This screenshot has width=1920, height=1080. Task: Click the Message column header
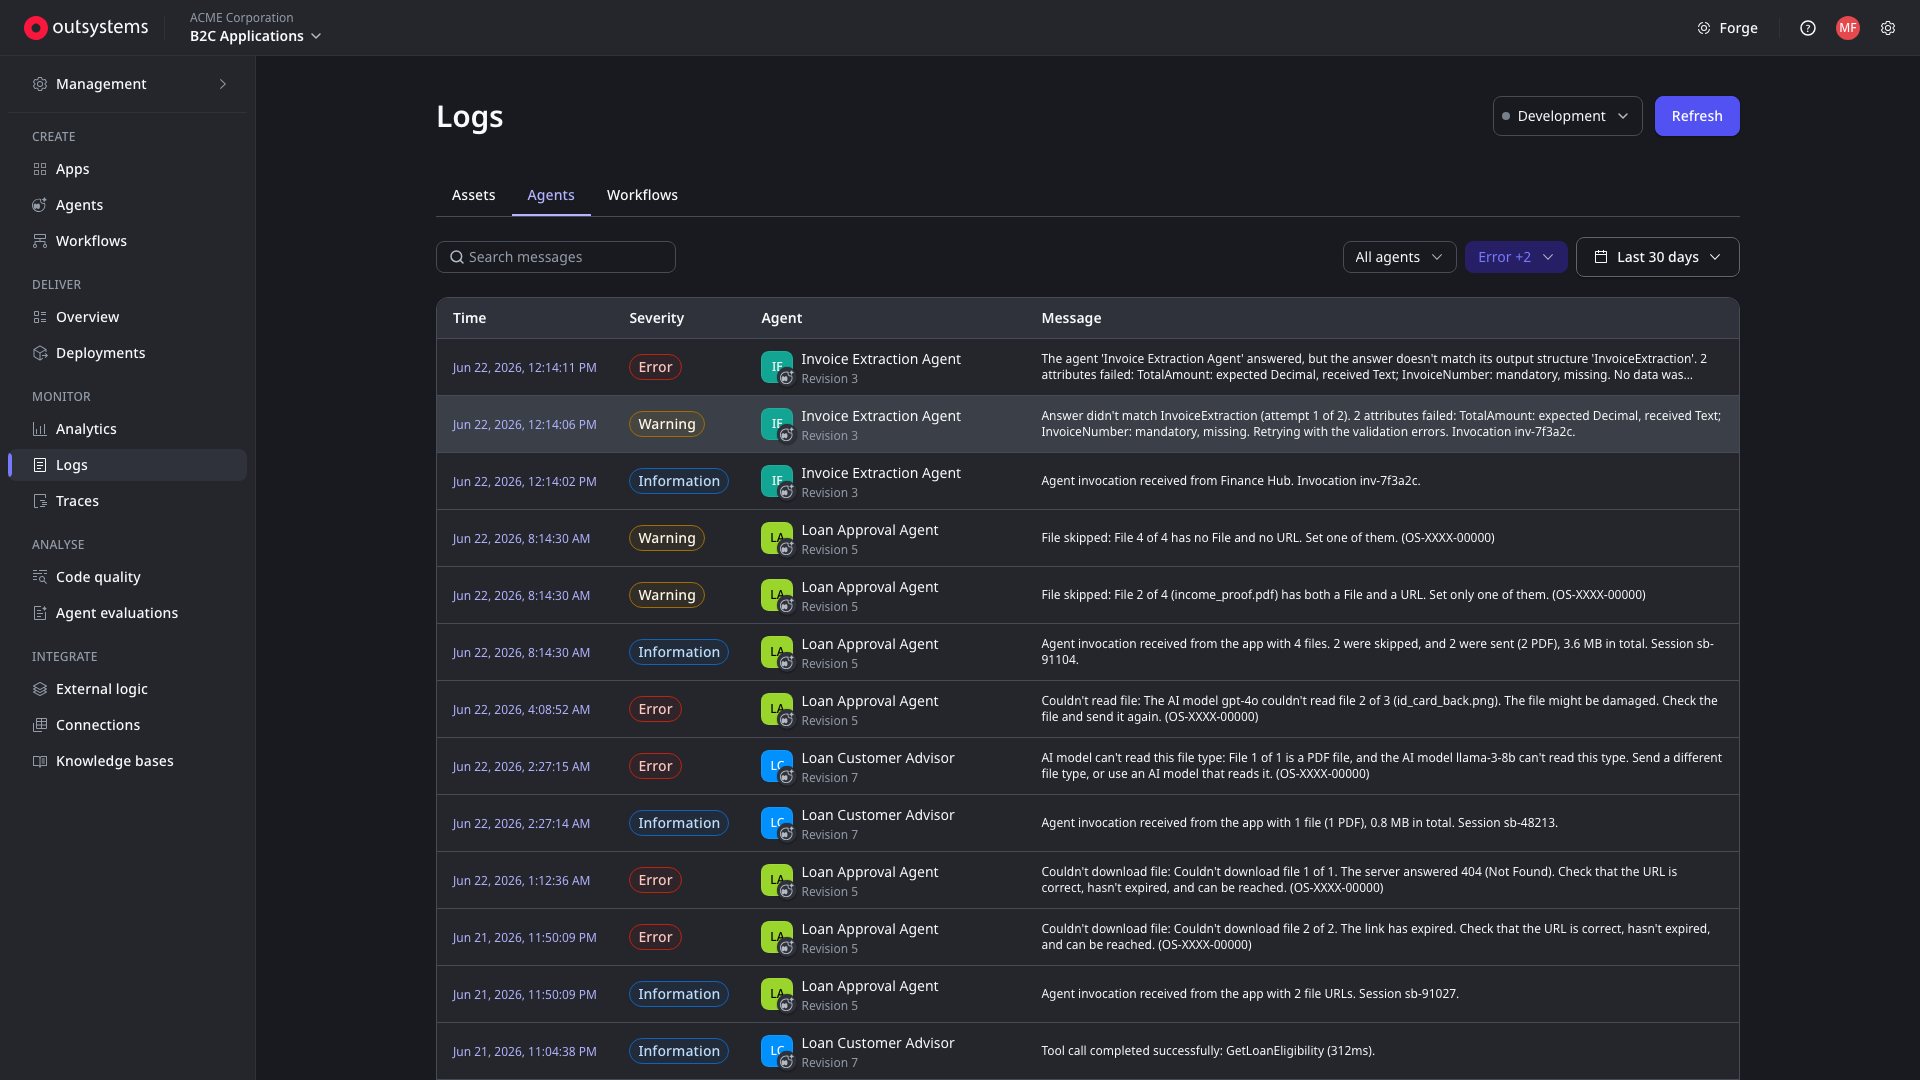tap(1071, 318)
